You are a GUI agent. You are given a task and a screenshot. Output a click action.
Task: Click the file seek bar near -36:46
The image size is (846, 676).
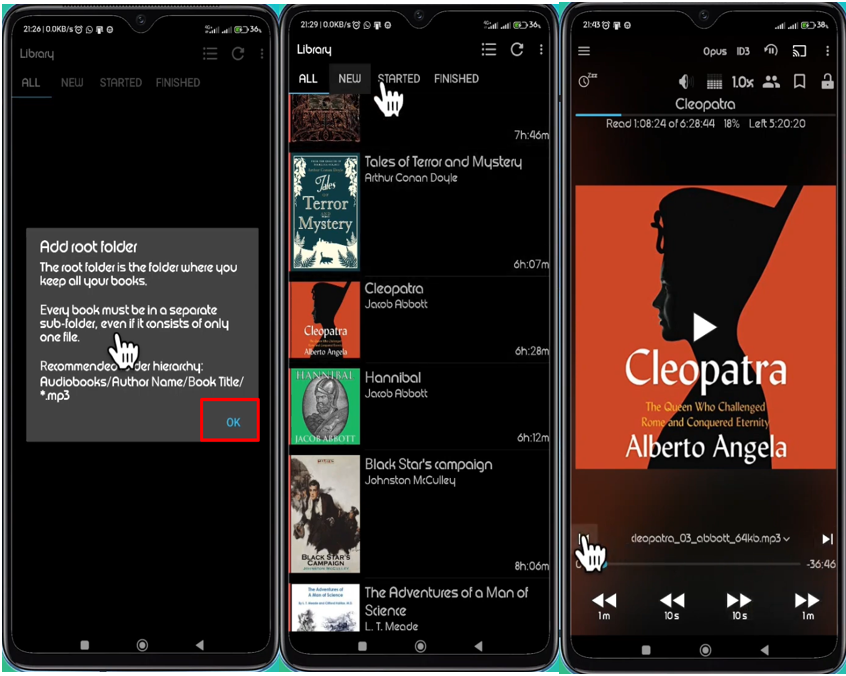click(x=701, y=564)
